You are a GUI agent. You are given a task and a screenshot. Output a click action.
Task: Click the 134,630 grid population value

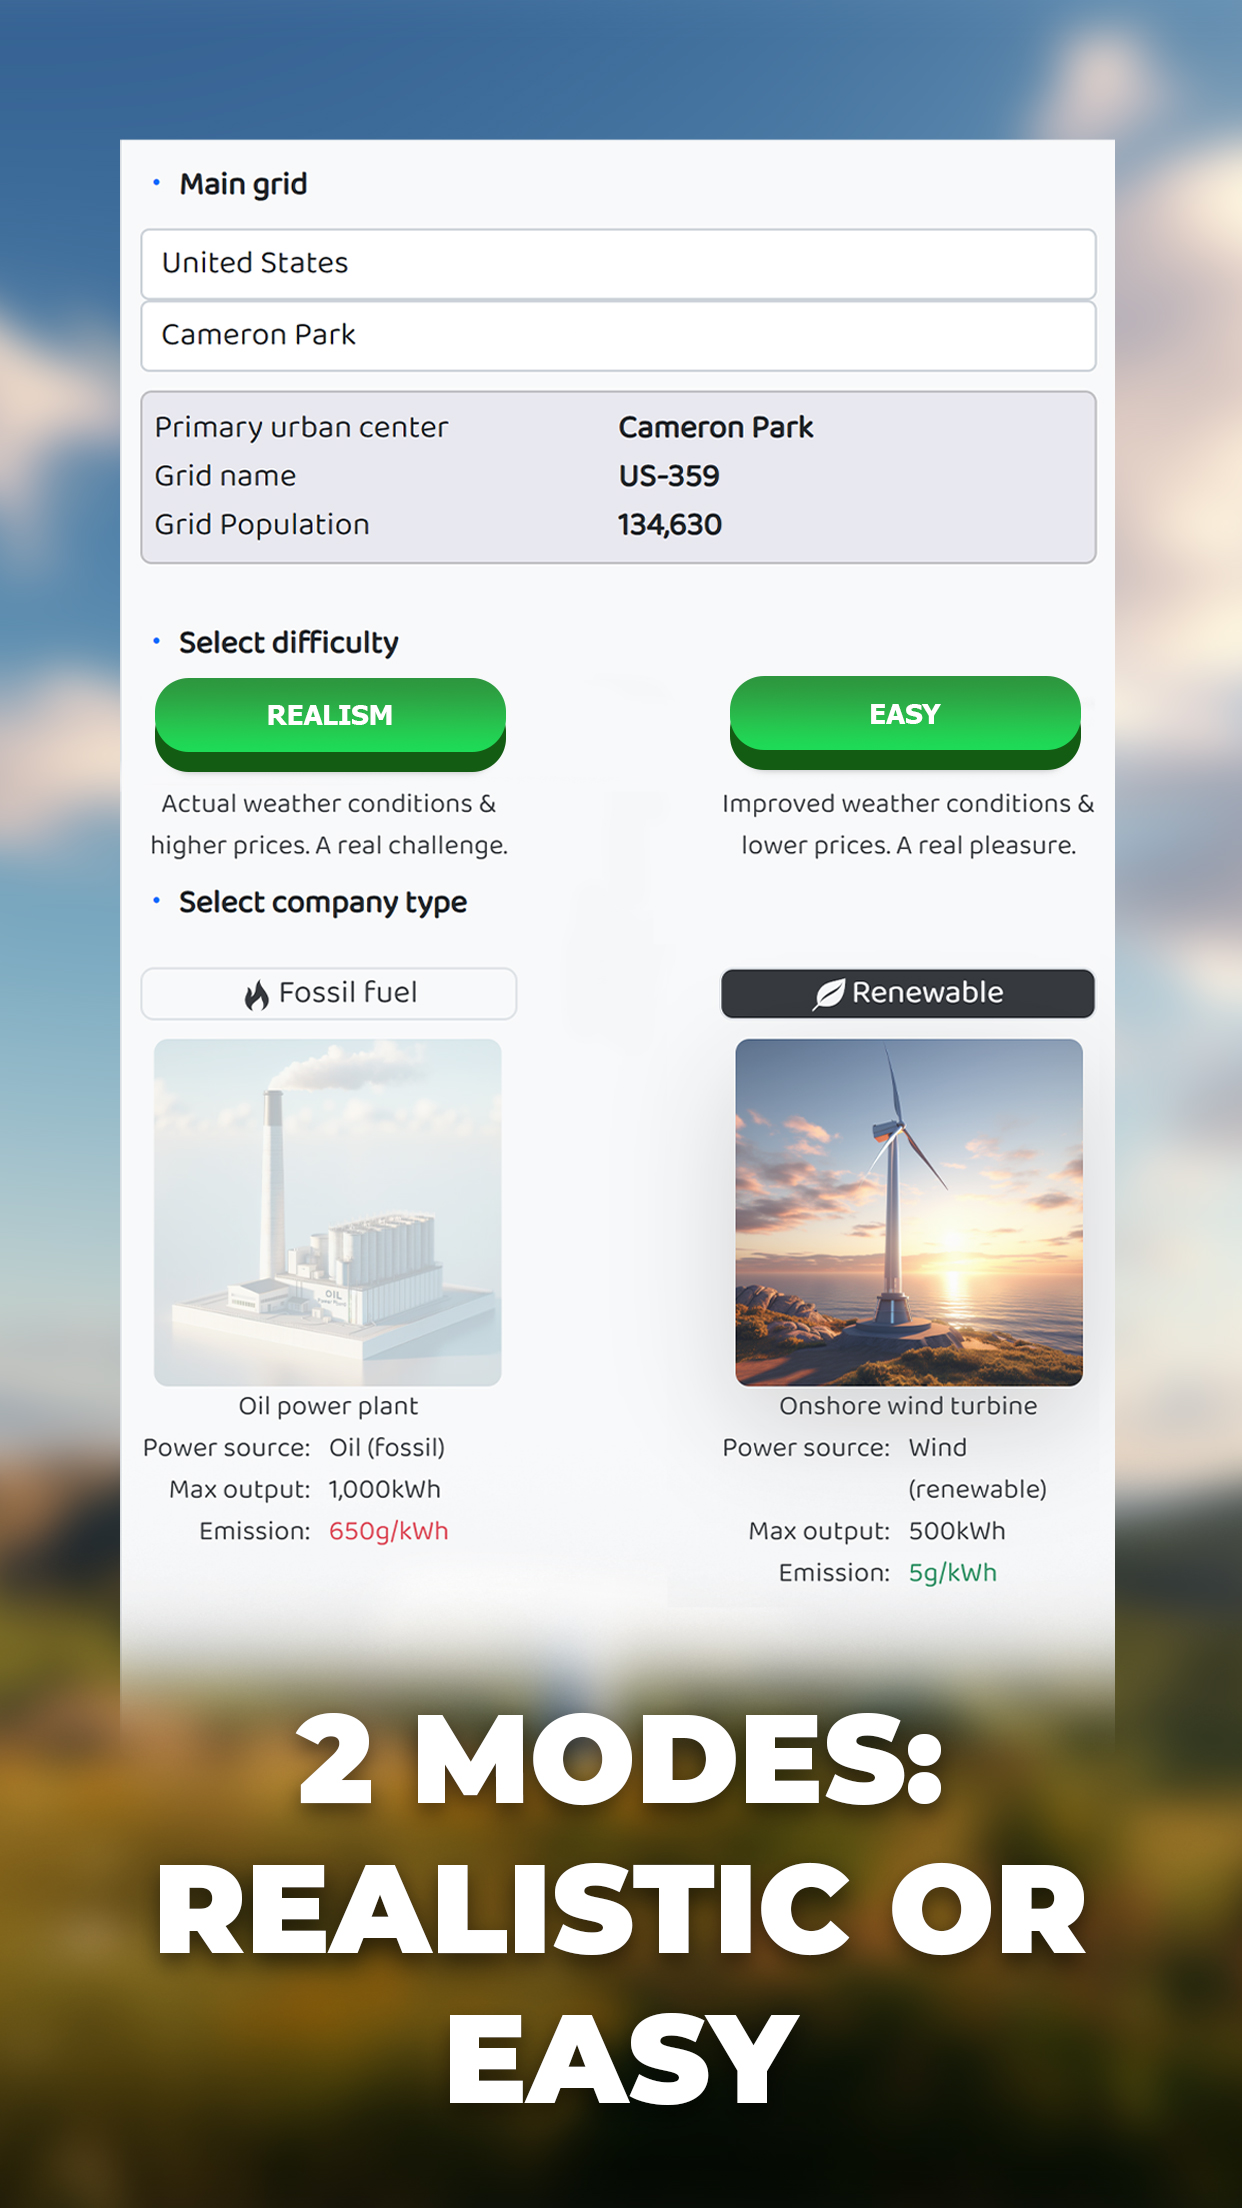(670, 524)
